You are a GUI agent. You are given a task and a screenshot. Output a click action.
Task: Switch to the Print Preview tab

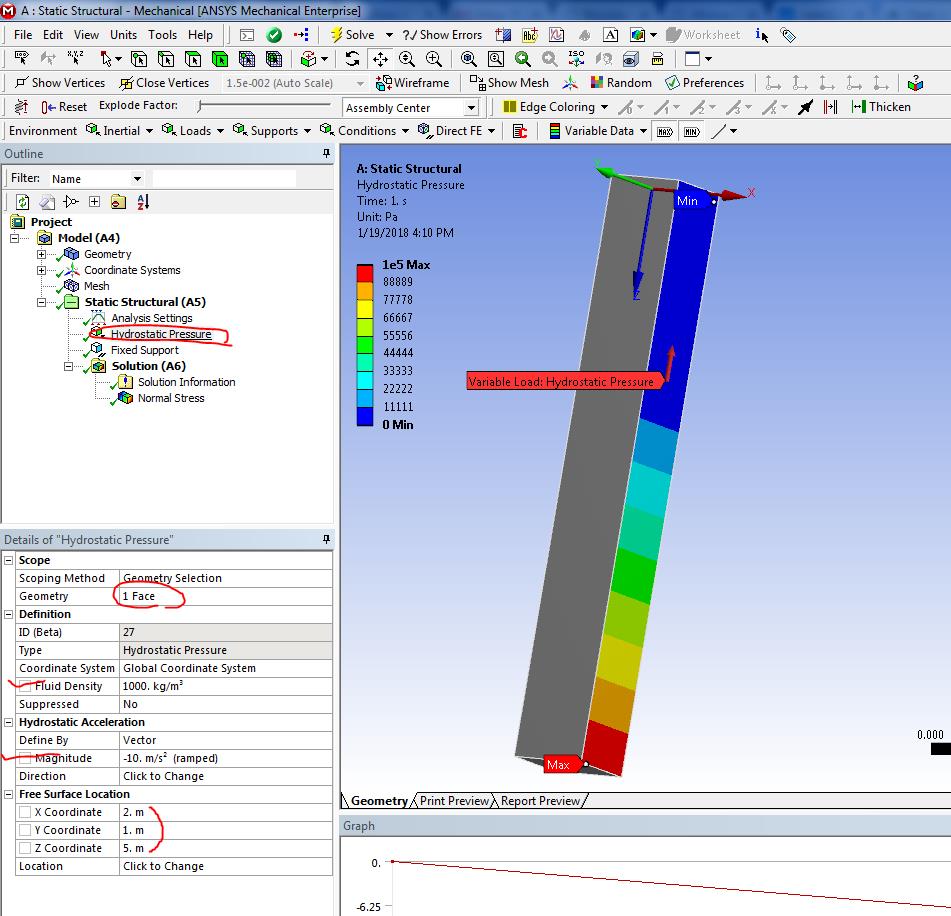tap(454, 801)
